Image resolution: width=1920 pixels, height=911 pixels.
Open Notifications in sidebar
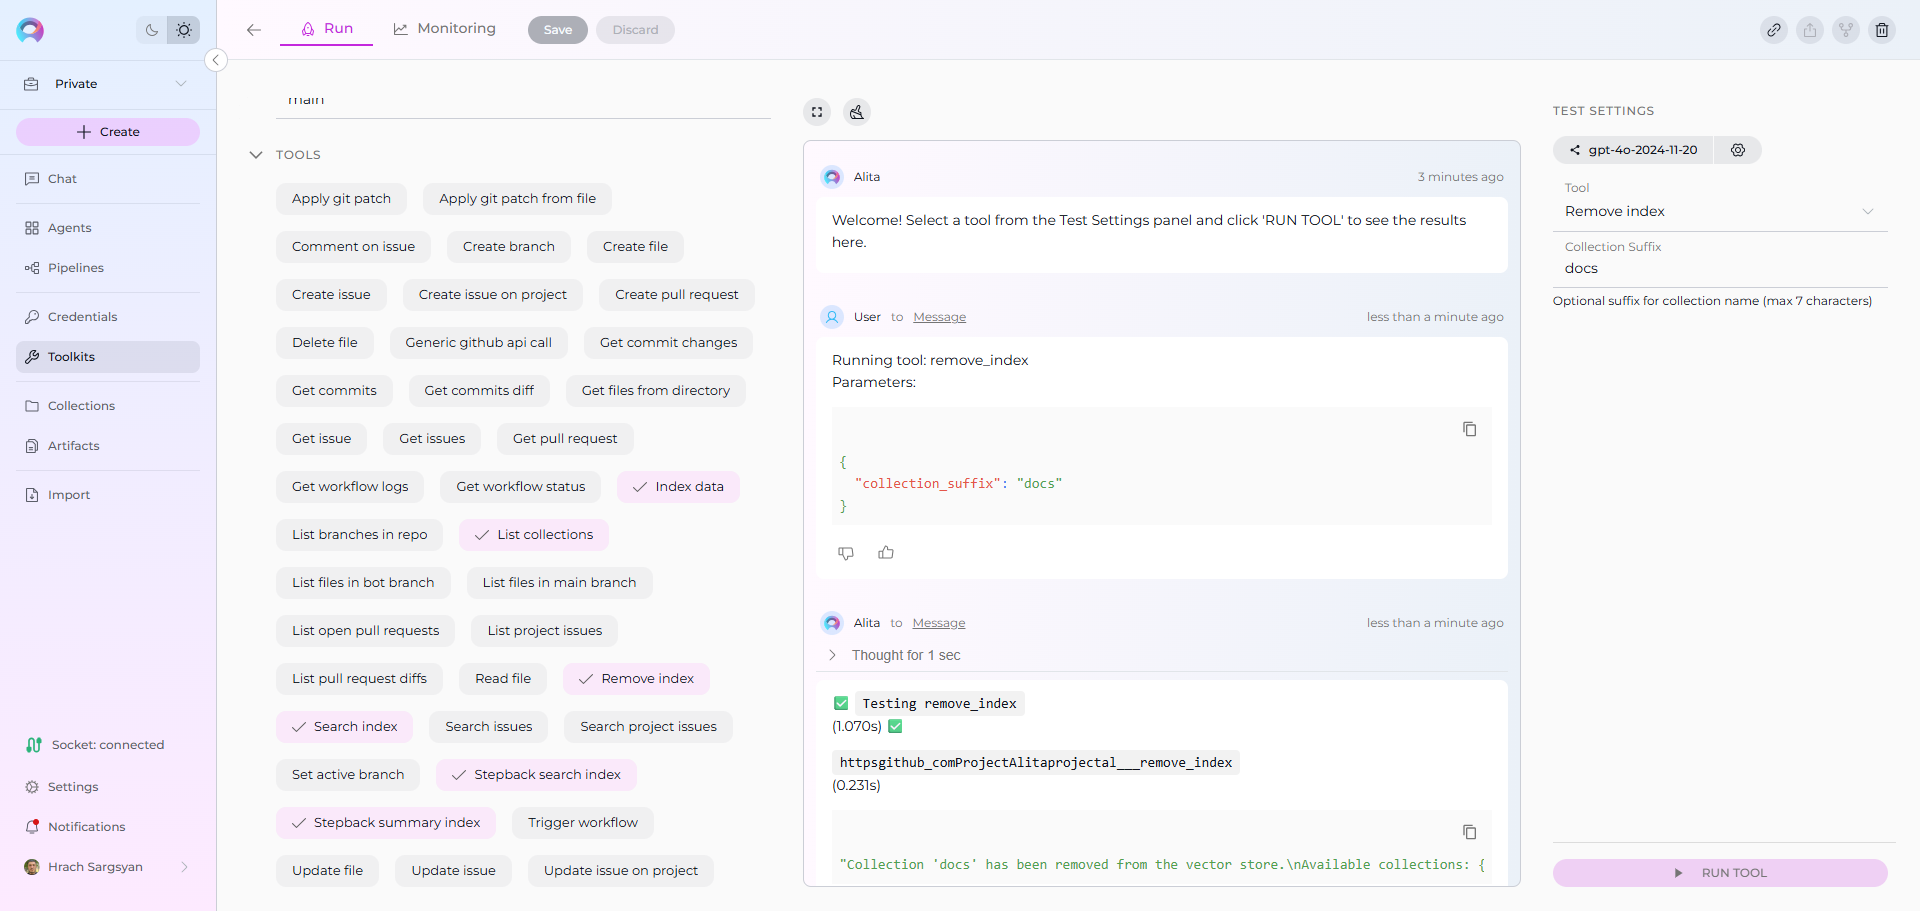point(108,827)
